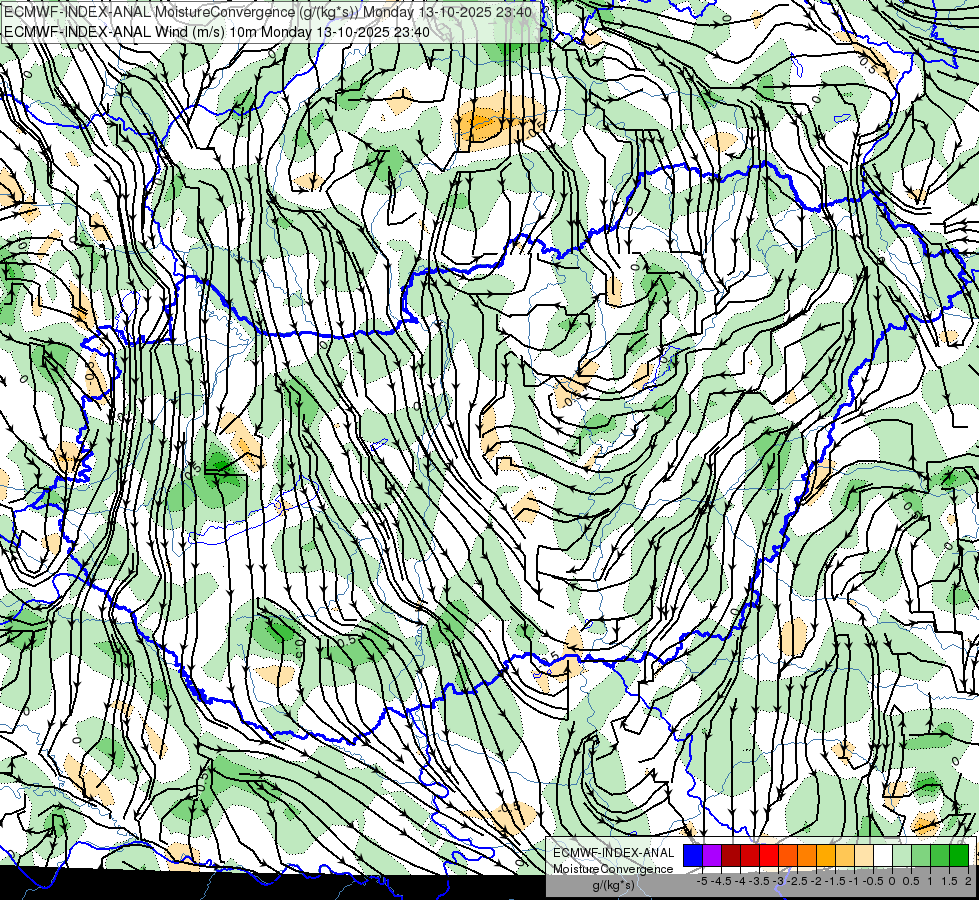Click the -0.5 tick label in legend
979x900 pixels.
click(x=873, y=881)
